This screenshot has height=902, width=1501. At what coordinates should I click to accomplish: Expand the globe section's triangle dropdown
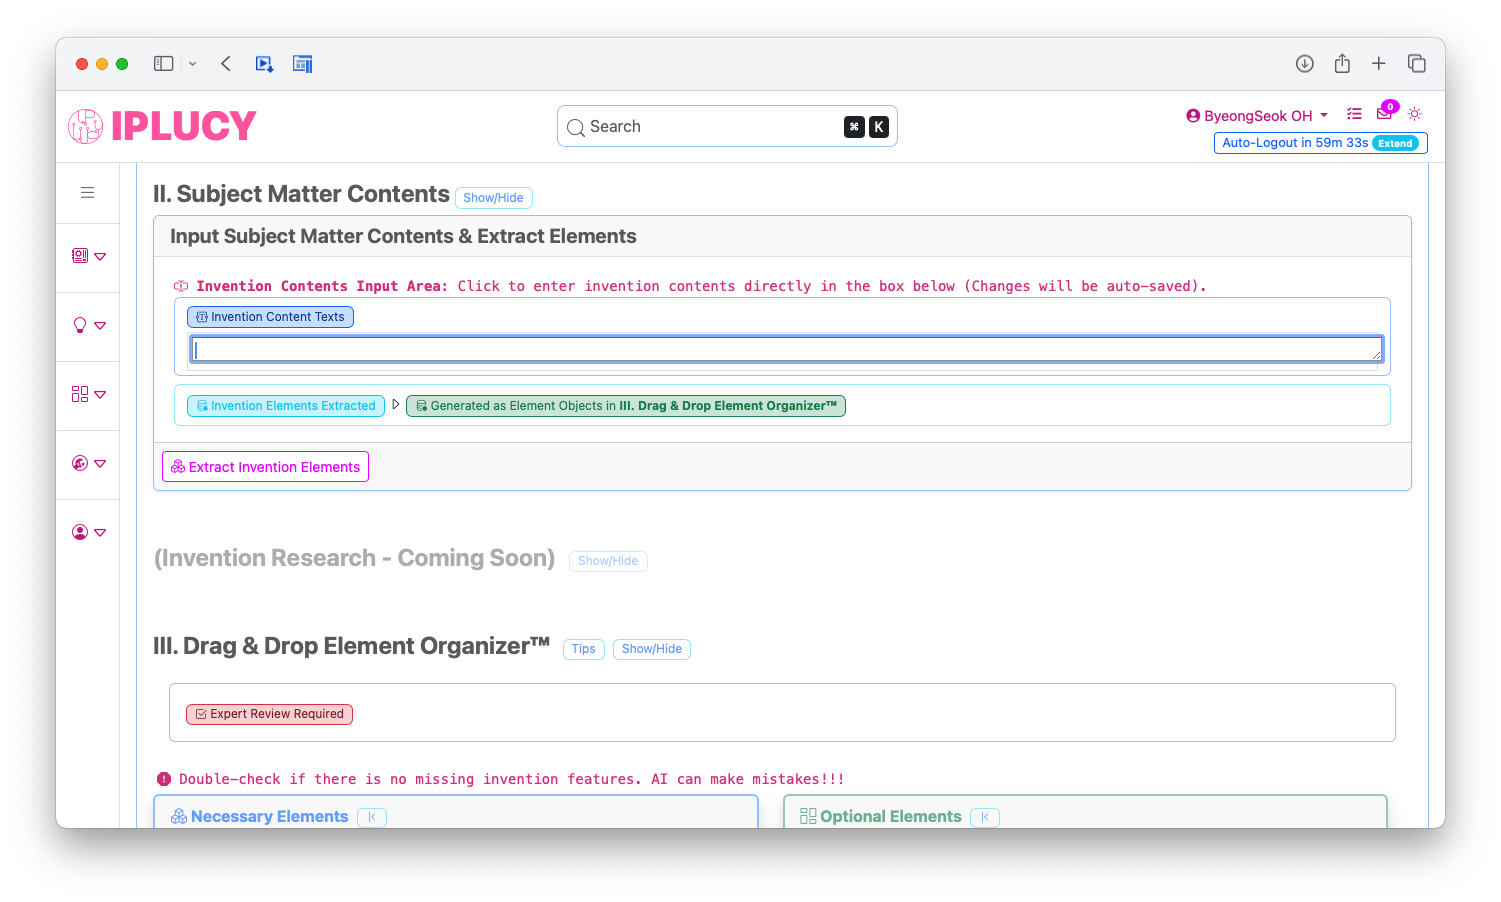100,464
